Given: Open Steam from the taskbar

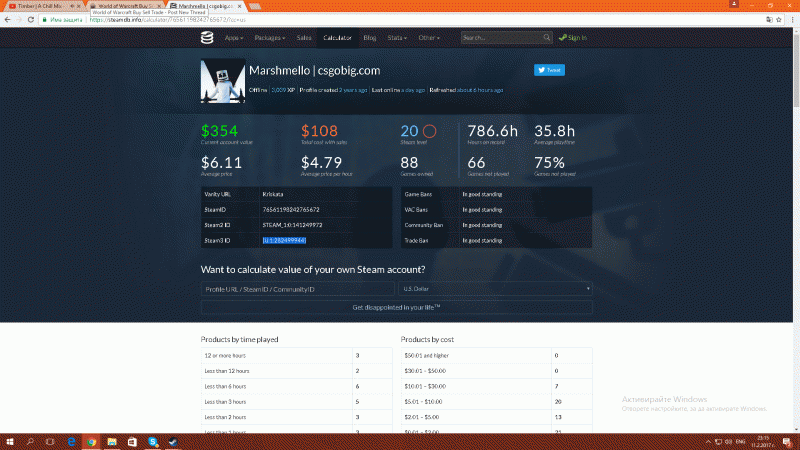Looking at the screenshot, I should [173, 442].
